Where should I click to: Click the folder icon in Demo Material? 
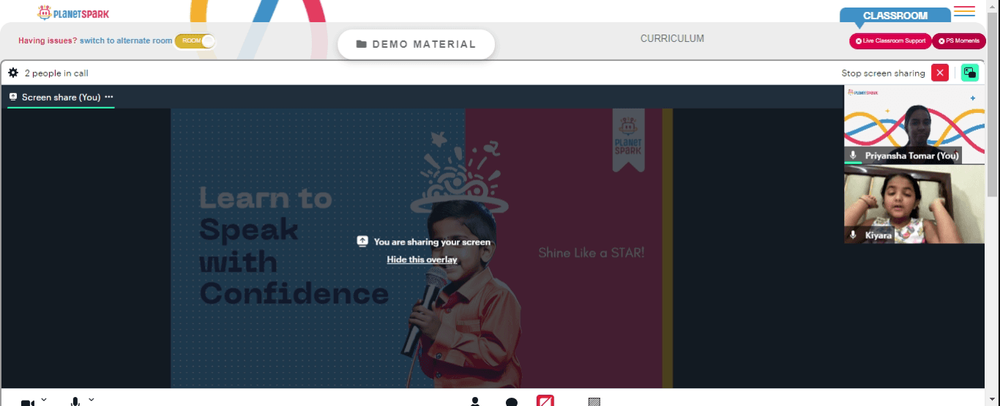tap(361, 44)
